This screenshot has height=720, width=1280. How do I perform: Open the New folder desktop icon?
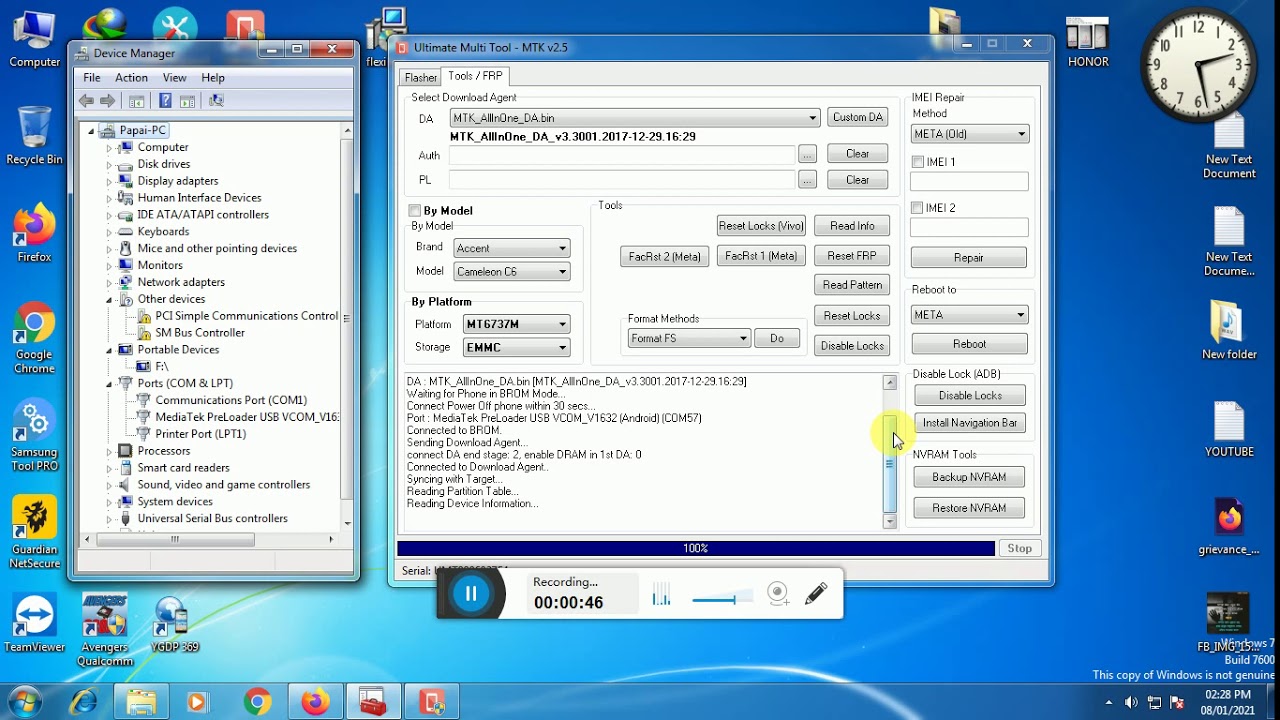(x=1229, y=330)
